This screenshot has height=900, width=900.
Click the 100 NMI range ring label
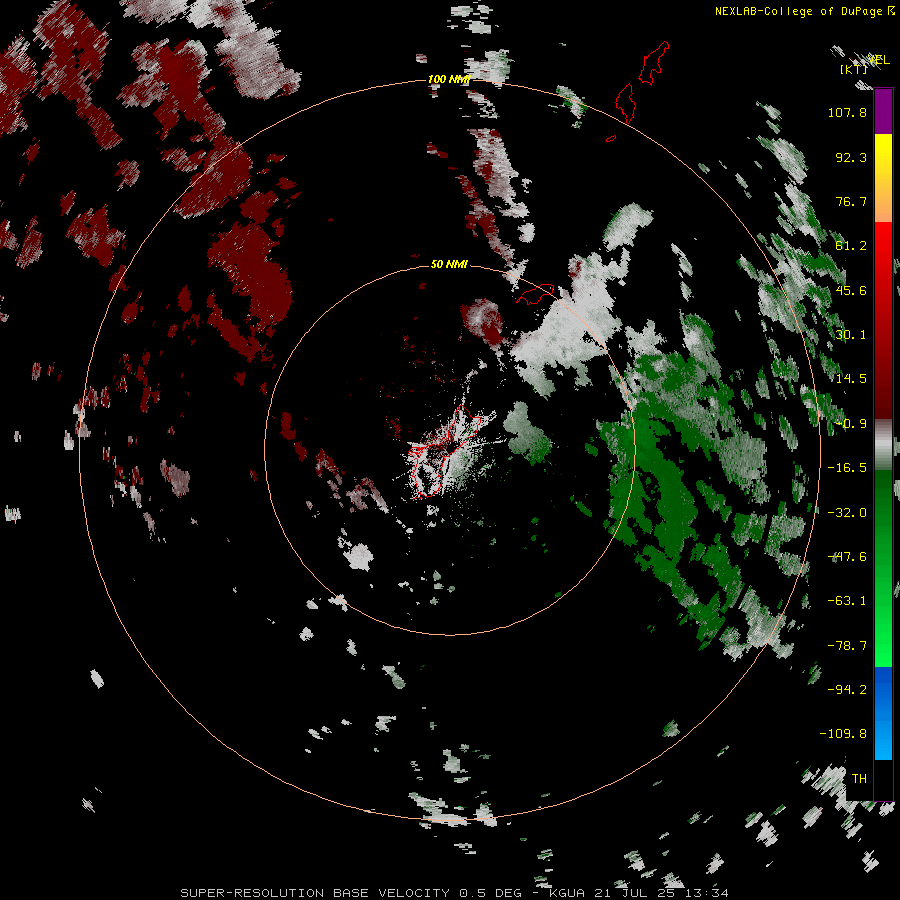pyautogui.click(x=449, y=79)
